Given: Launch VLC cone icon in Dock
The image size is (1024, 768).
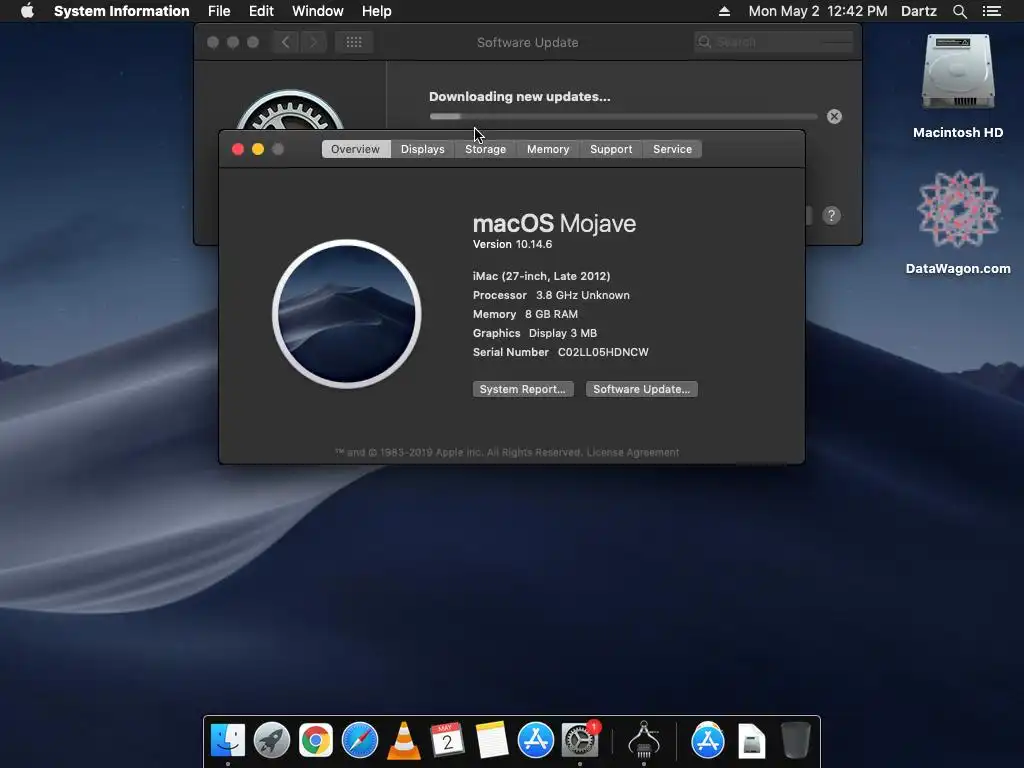Looking at the screenshot, I should [x=404, y=740].
